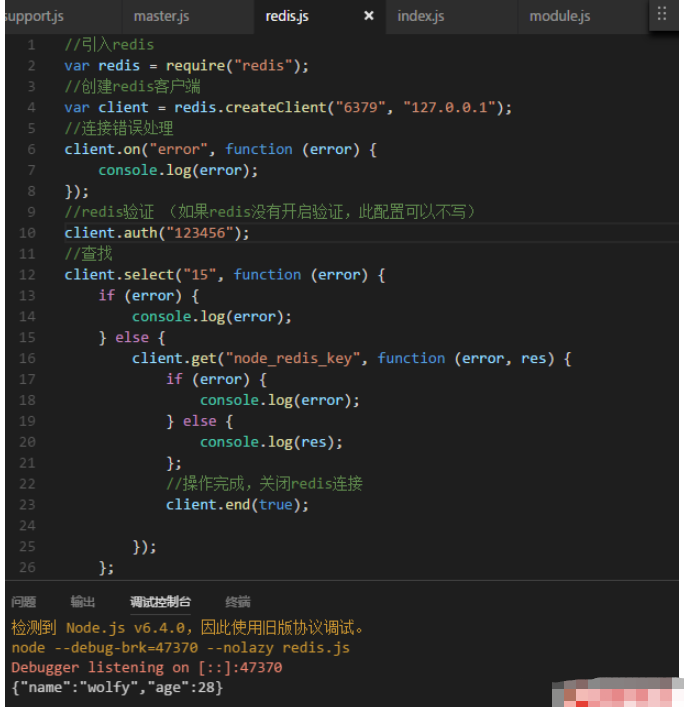Image resolution: width=688 pixels, height=707 pixels.
Task: Click the else keyword on line 15
Action: click(x=132, y=338)
